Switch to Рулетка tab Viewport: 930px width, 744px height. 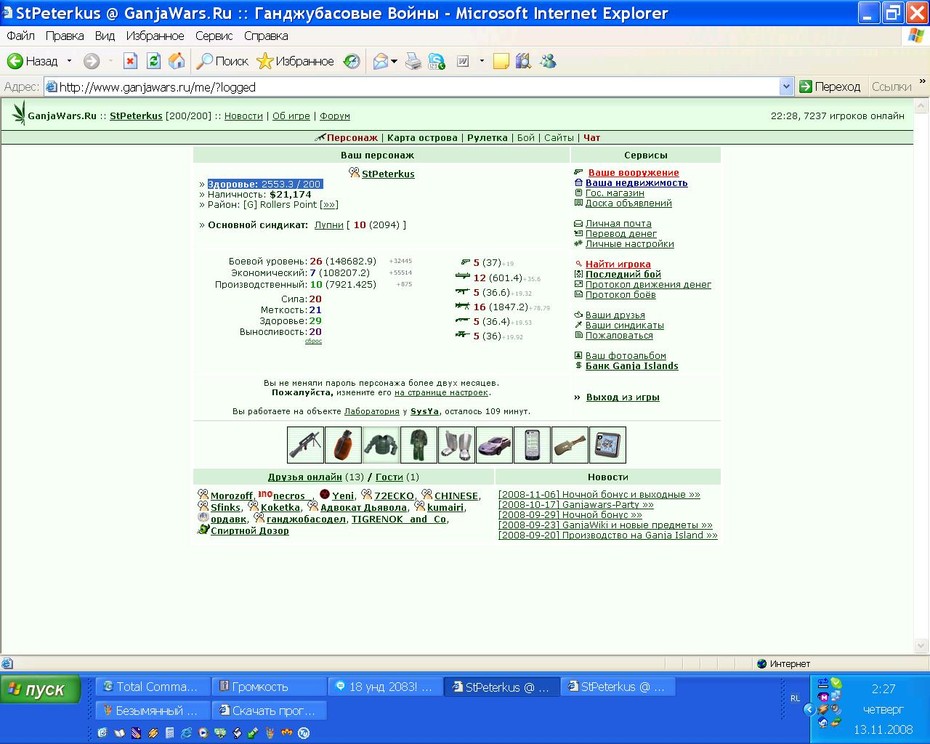(x=487, y=138)
